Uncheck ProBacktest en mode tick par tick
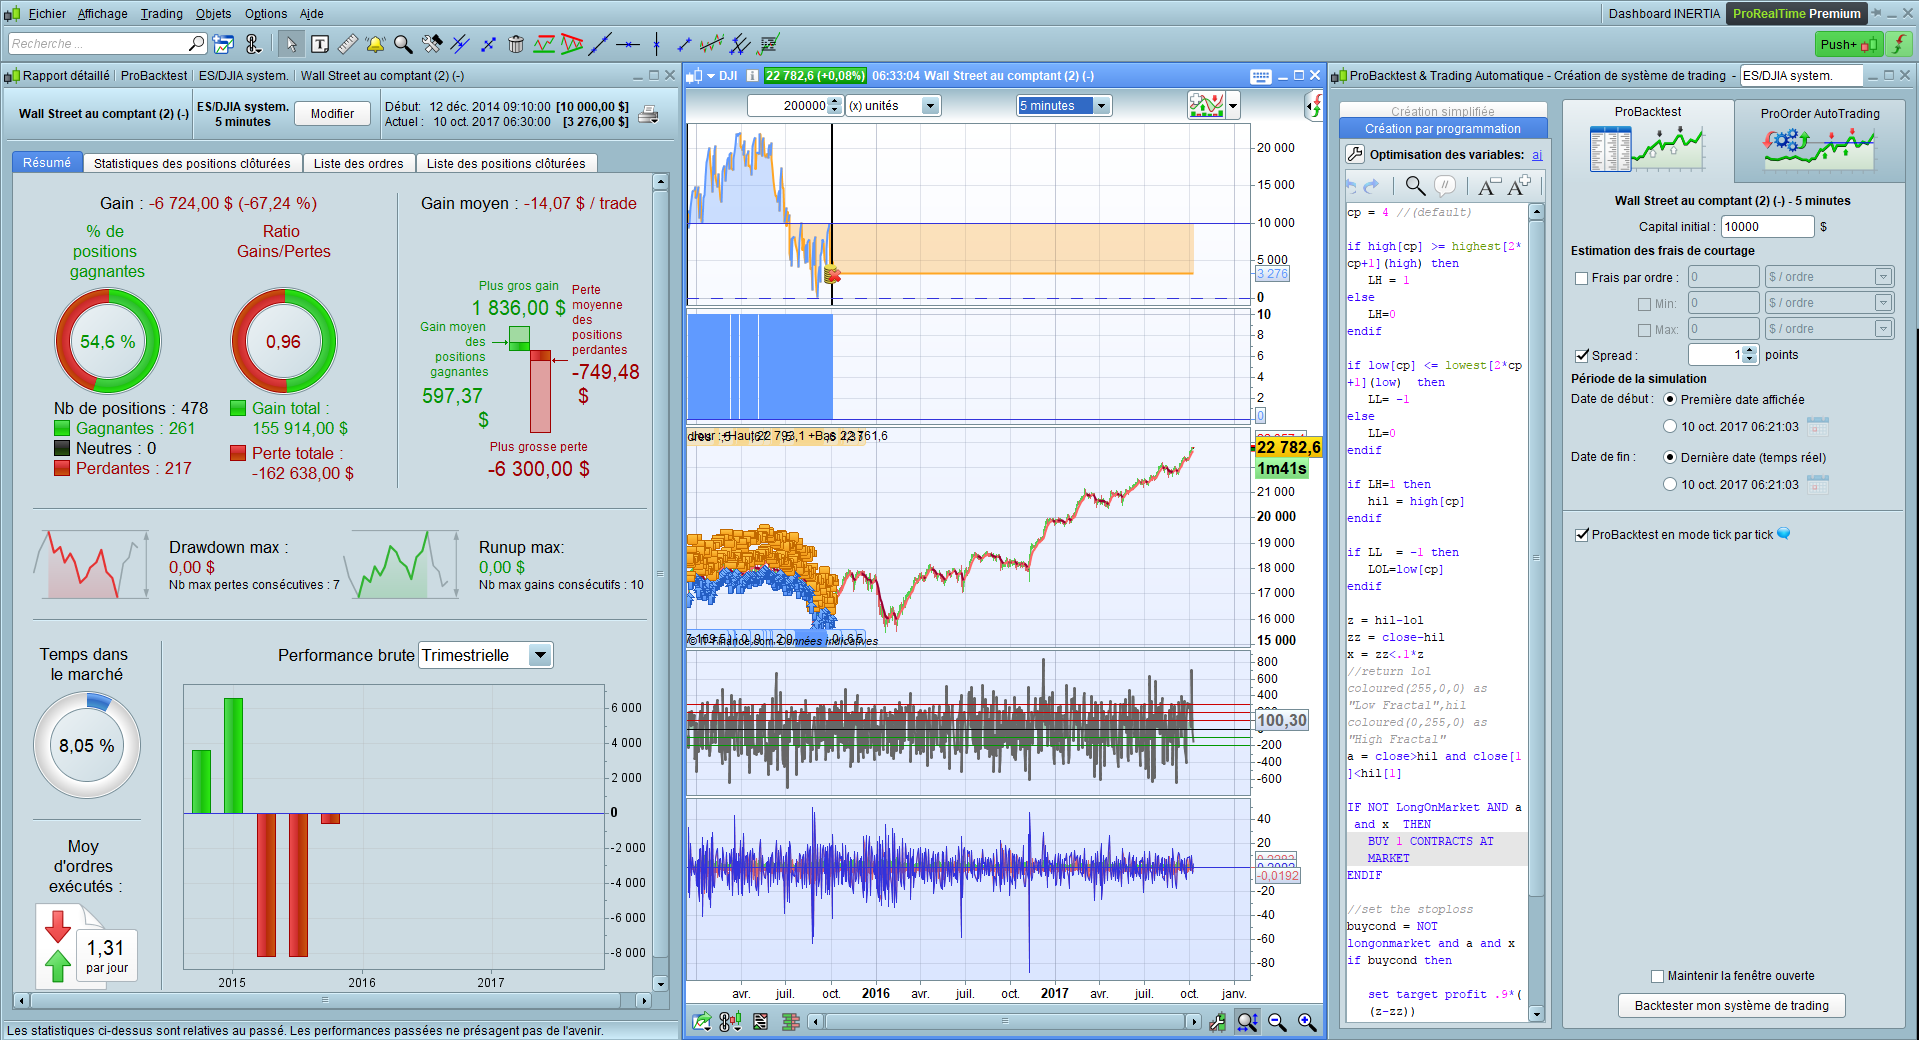The image size is (1919, 1040). tap(1581, 535)
